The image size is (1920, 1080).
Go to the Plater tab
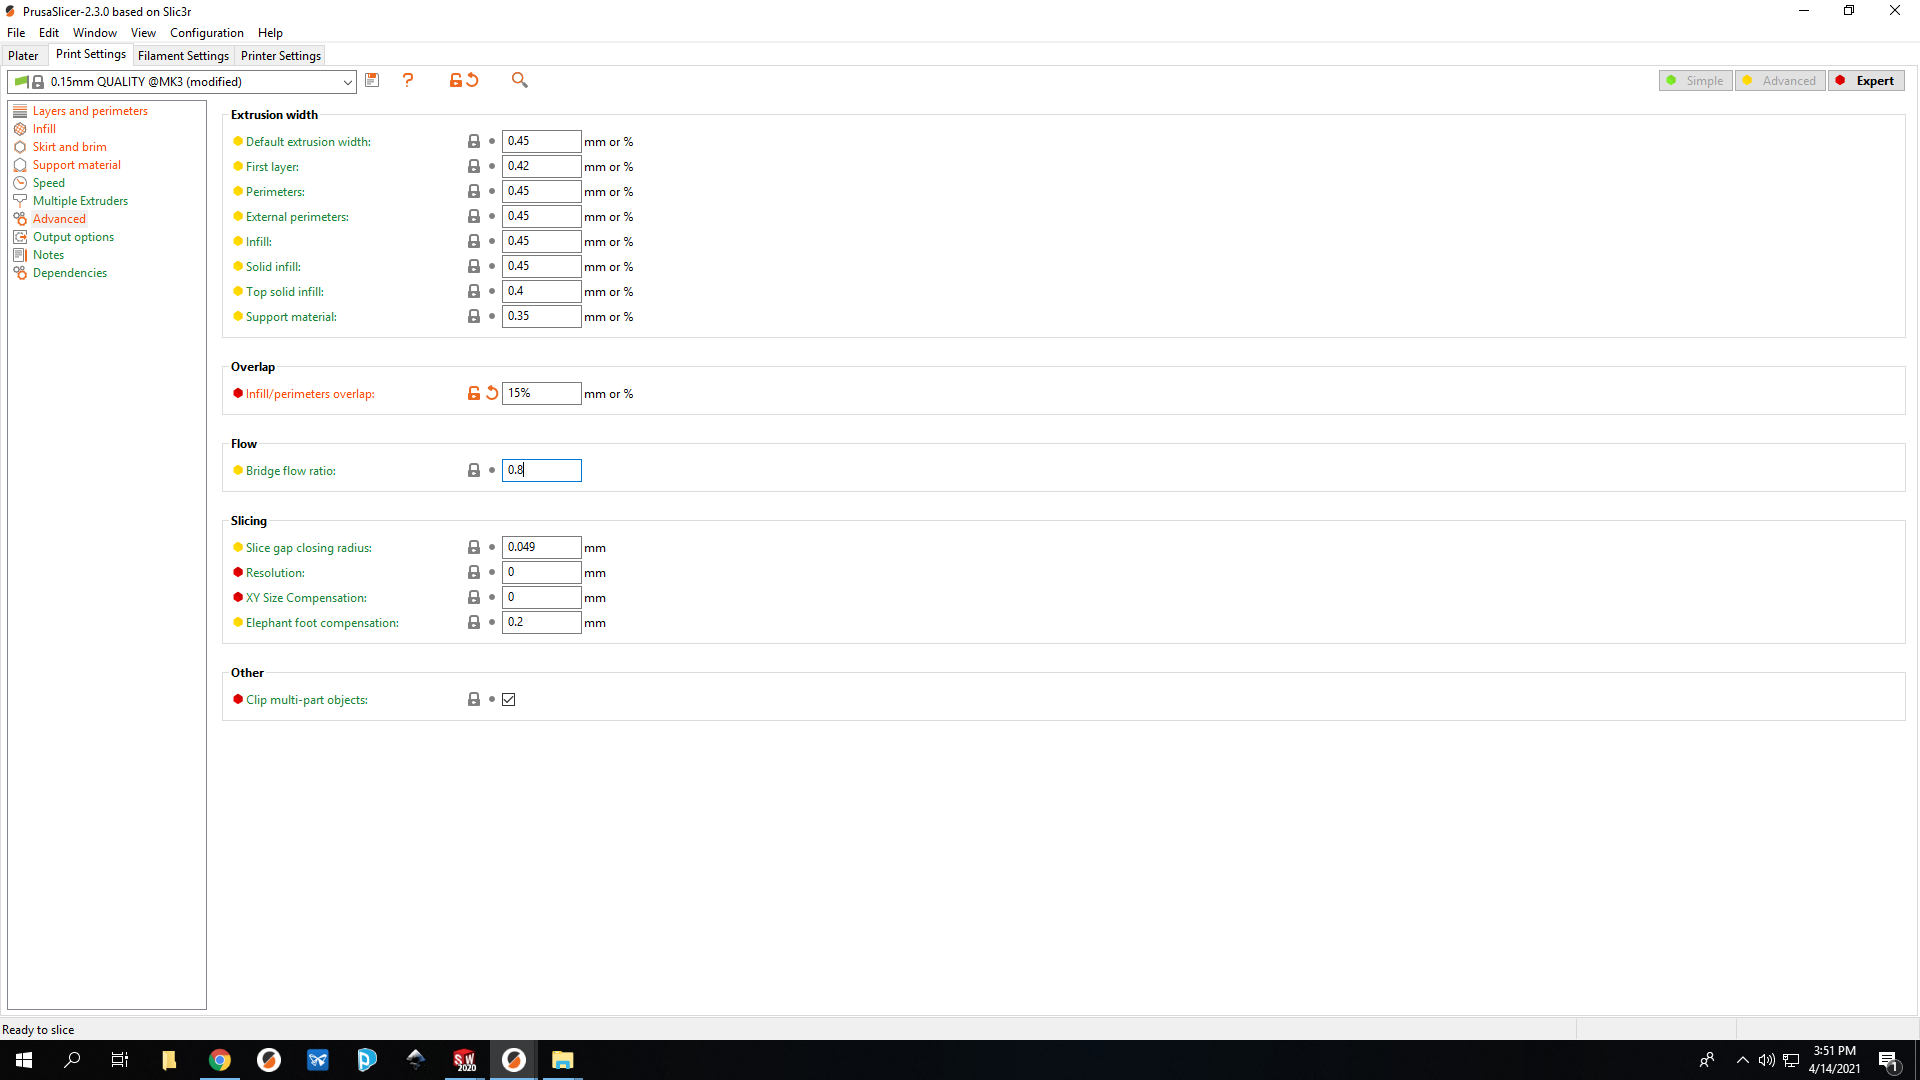(x=23, y=56)
